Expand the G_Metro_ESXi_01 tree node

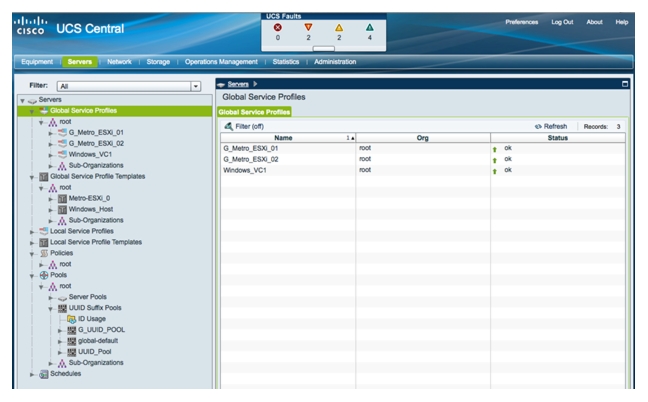point(50,133)
